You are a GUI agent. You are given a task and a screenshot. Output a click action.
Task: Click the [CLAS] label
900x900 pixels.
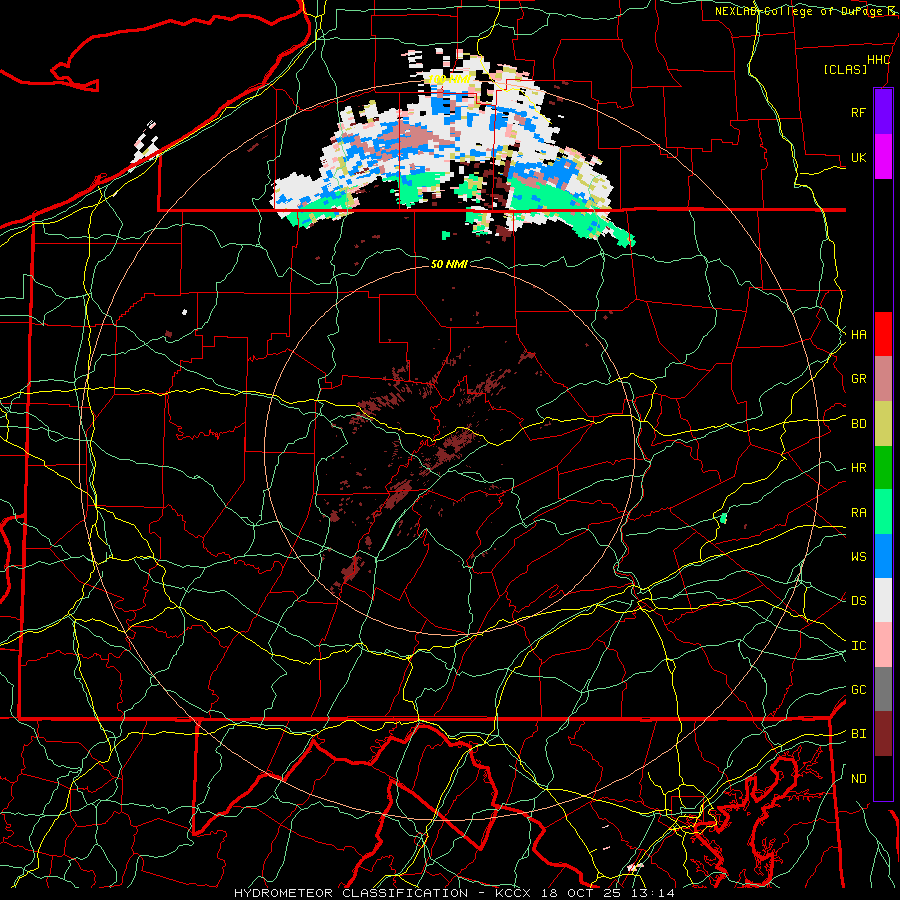tap(845, 69)
